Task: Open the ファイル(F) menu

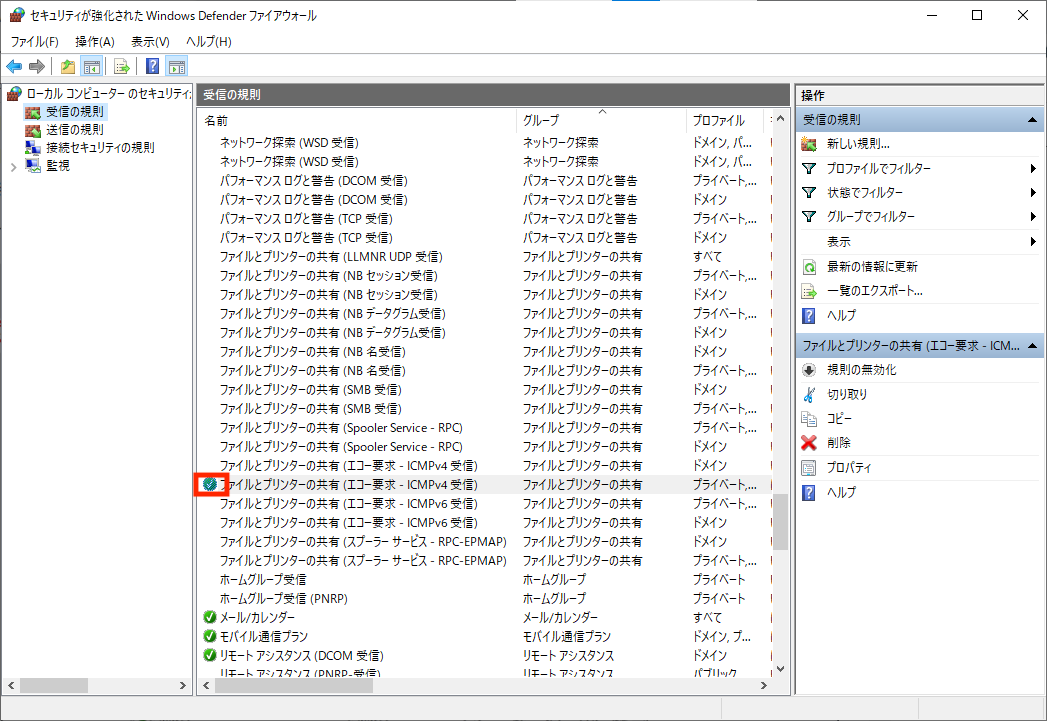Action: point(35,41)
